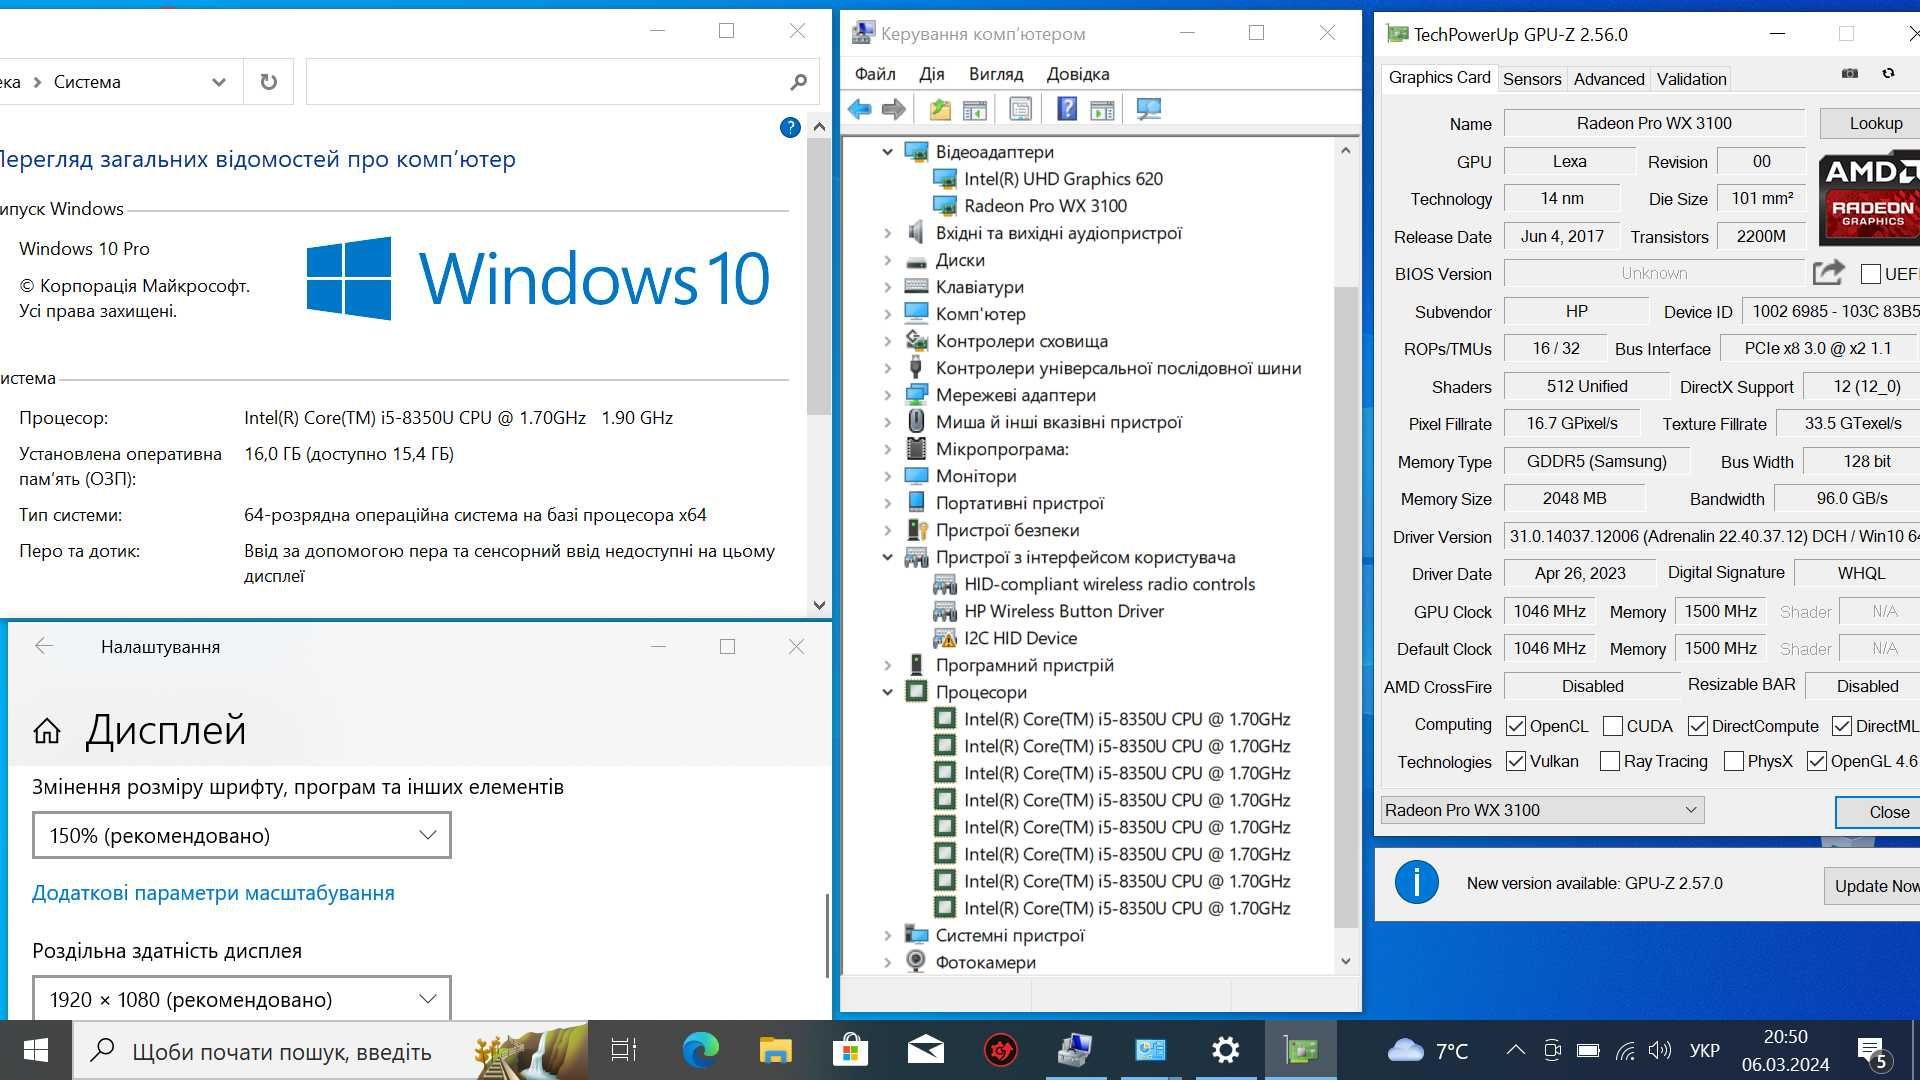
Task: Switch to the Advanced tab in GPU-Z
Action: click(1609, 79)
